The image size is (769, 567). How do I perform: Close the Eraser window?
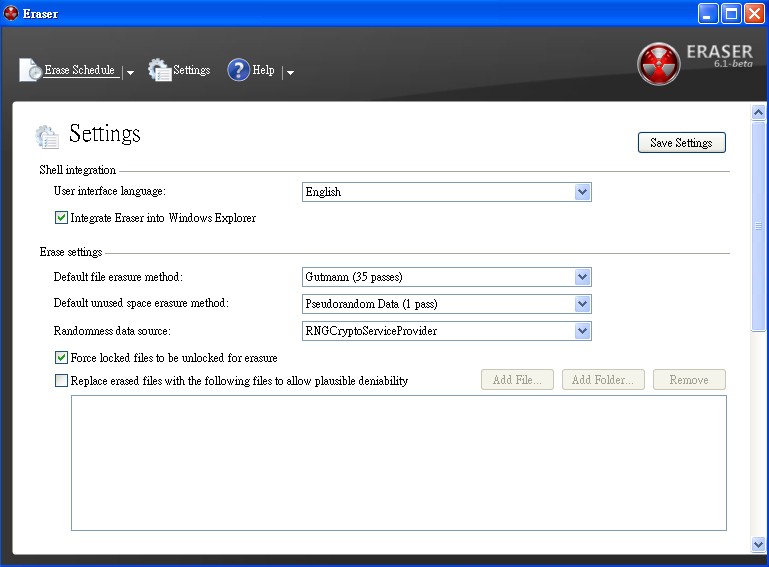[754, 13]
